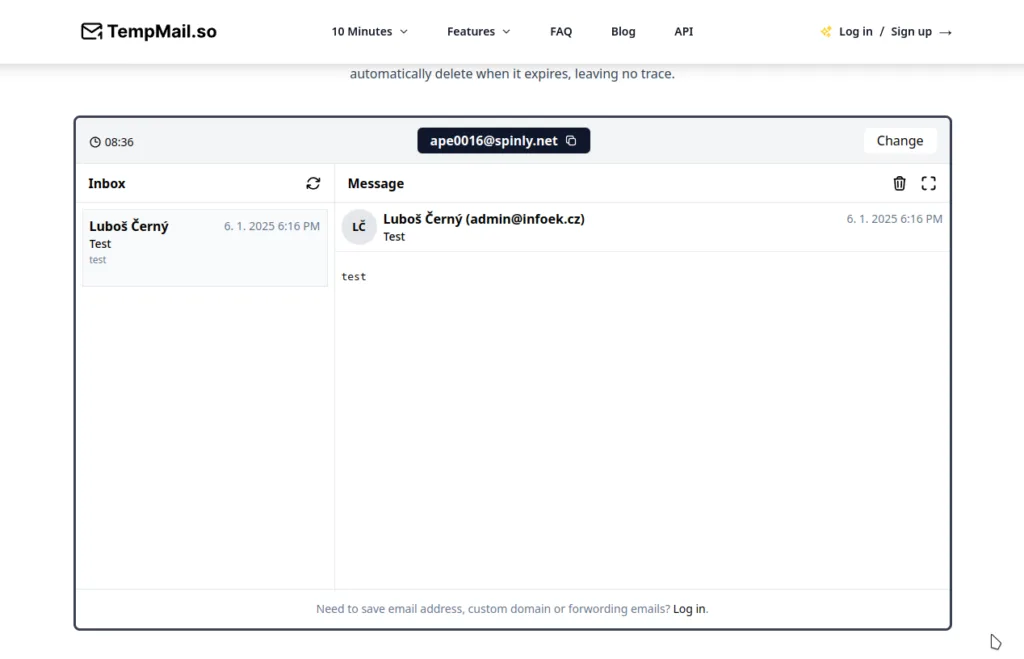Expand the Features dropdown menu
1024x659 pixels.
[x=478, y=32]
